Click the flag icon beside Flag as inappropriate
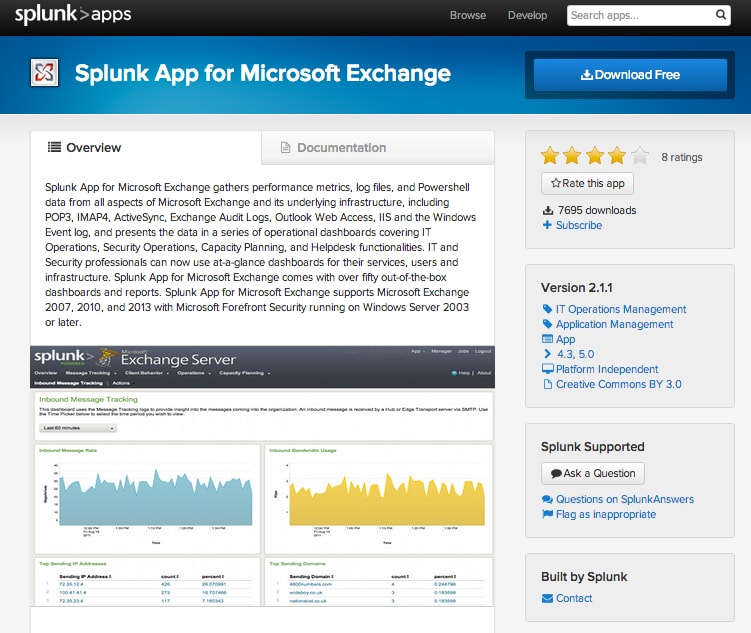Image resolution: width=751 pixels, height=633 pixels. [547, 514]
